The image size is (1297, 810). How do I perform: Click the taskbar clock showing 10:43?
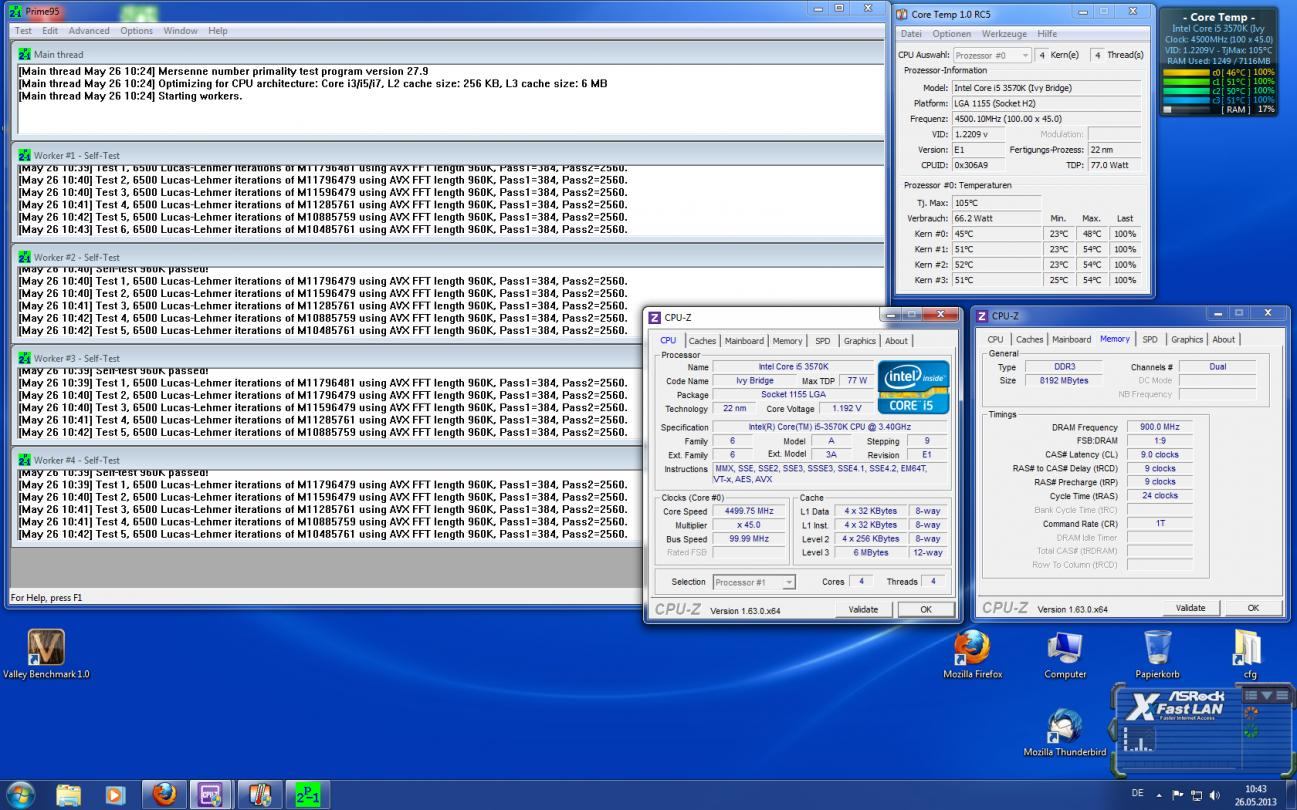point(1256,795)
